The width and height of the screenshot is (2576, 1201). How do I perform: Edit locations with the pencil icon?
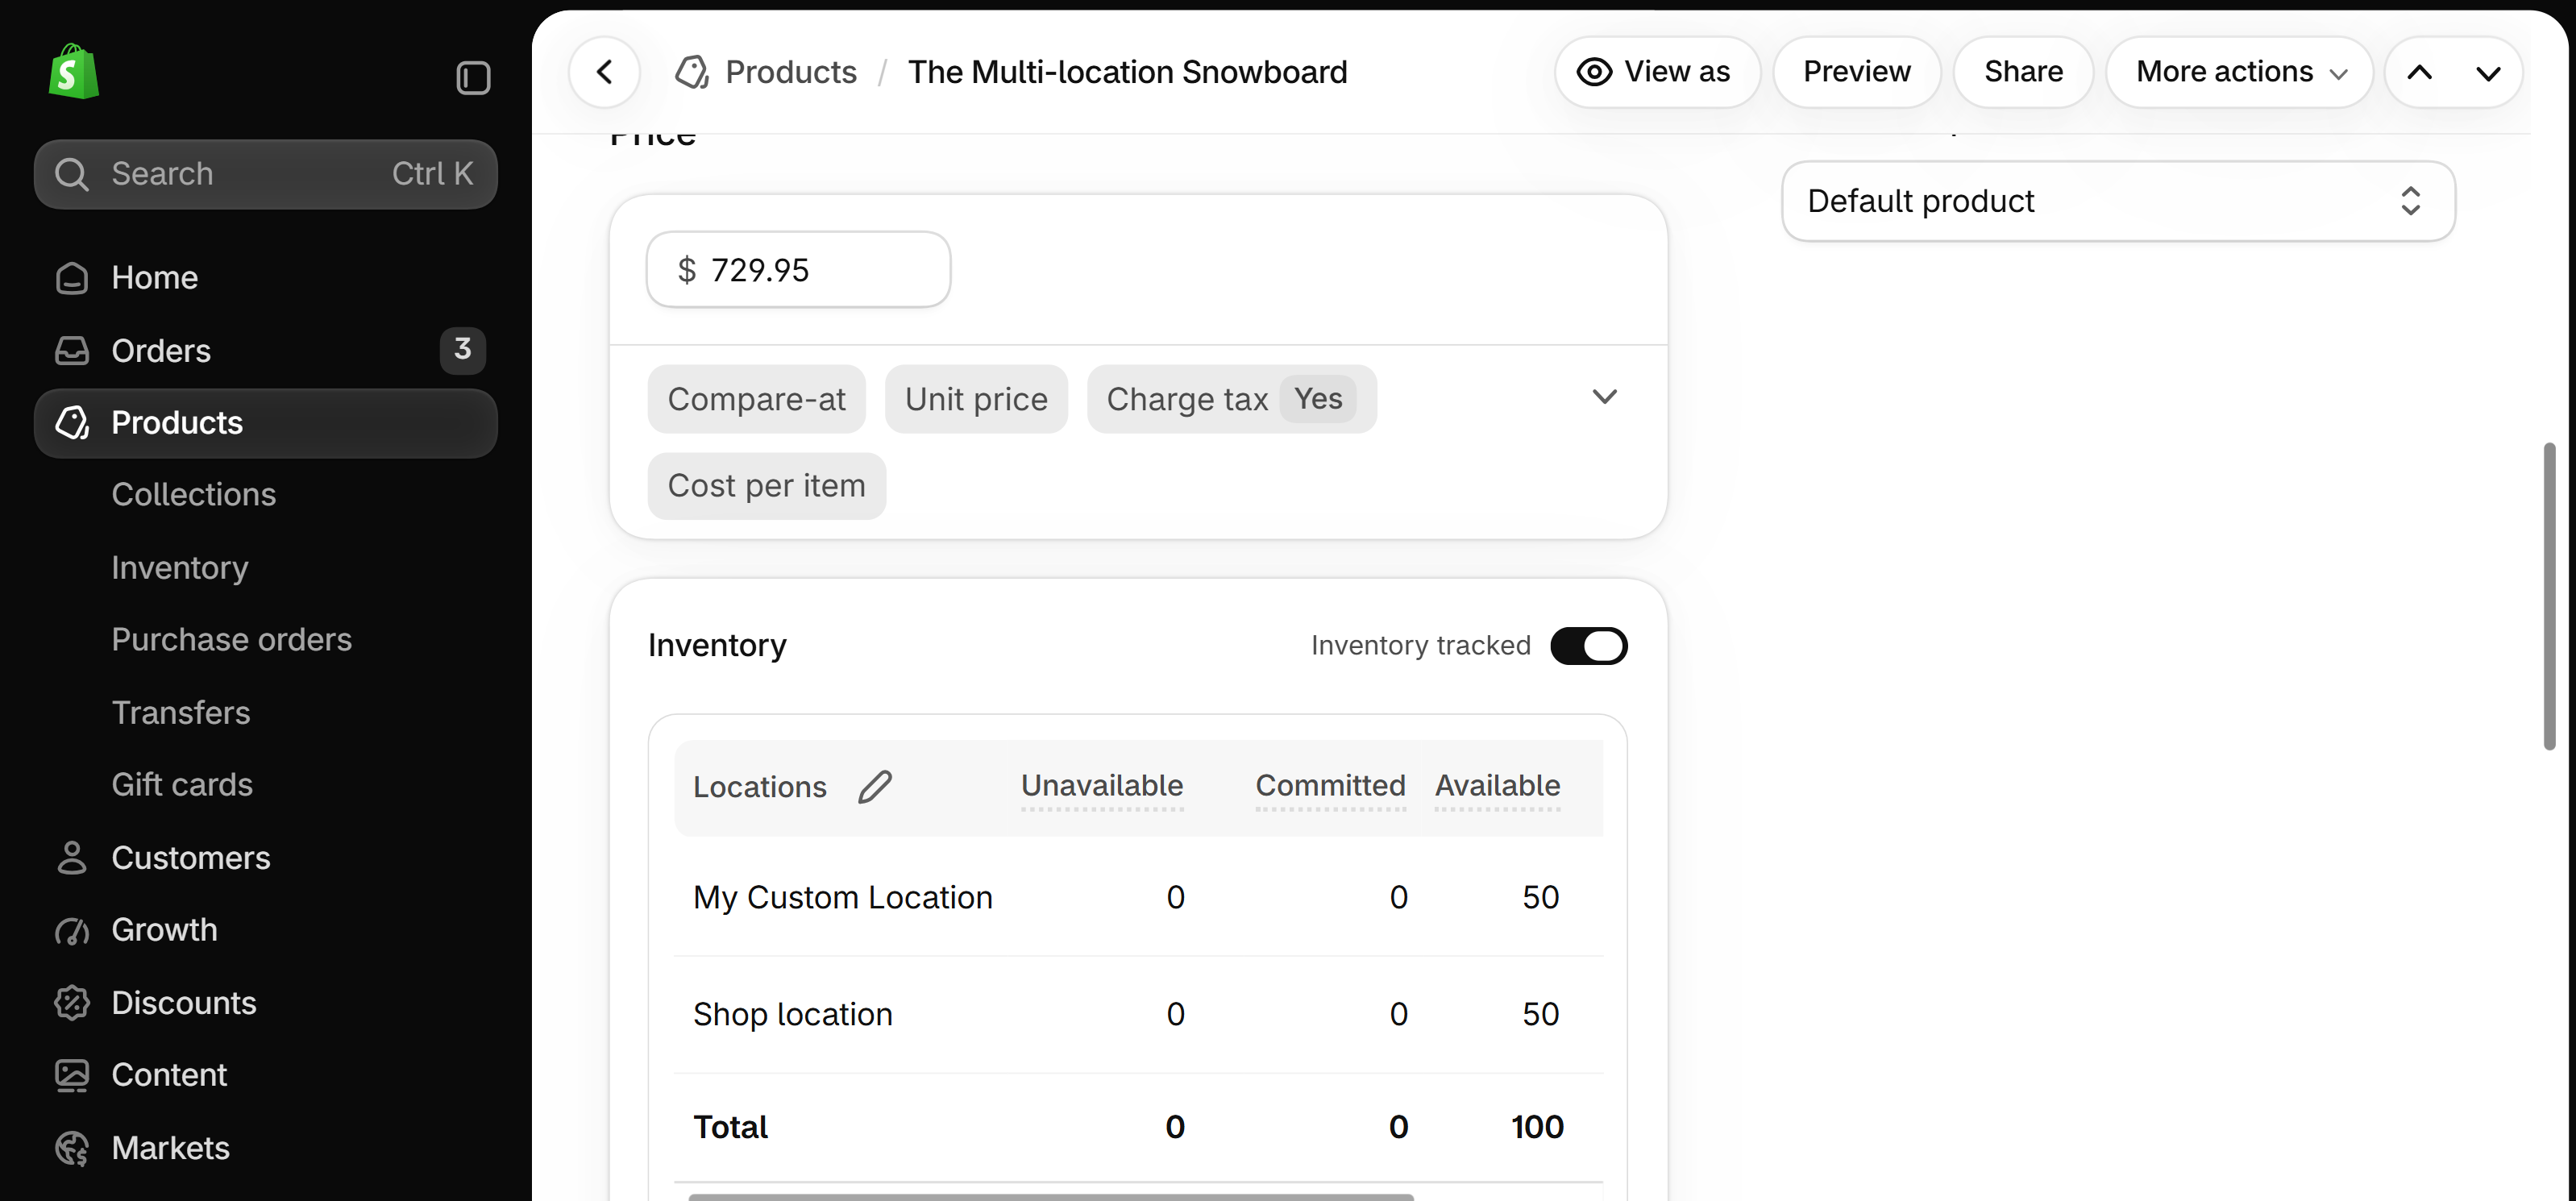coord(874,787)
